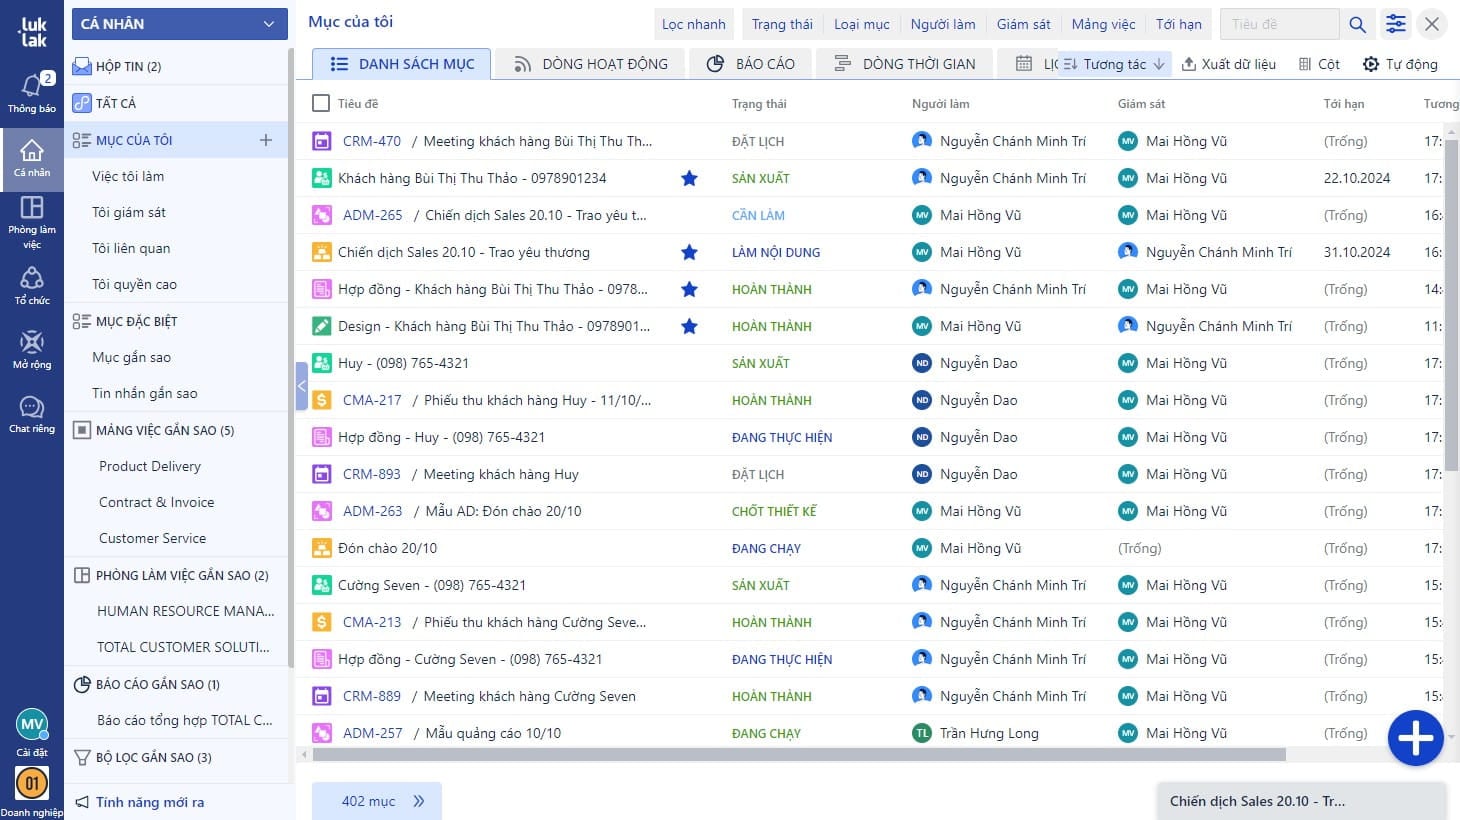
Task: Open the CÁ NHÂN dropdown
Action: click(179, 24)
